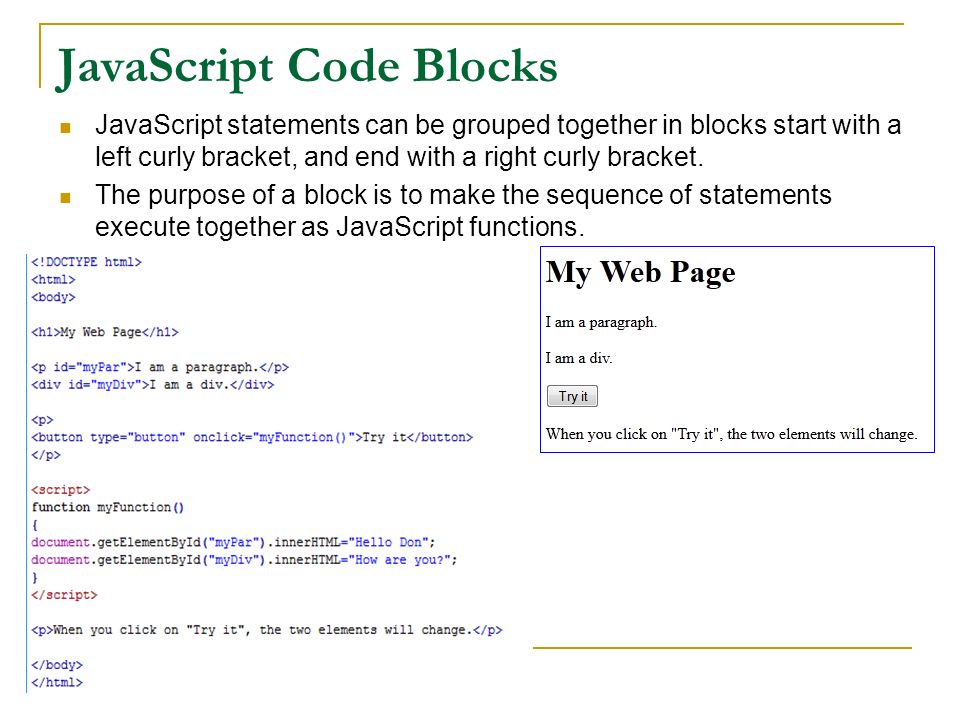
Task: Click the first bullet about grouped statements
Action: [498, 141]
